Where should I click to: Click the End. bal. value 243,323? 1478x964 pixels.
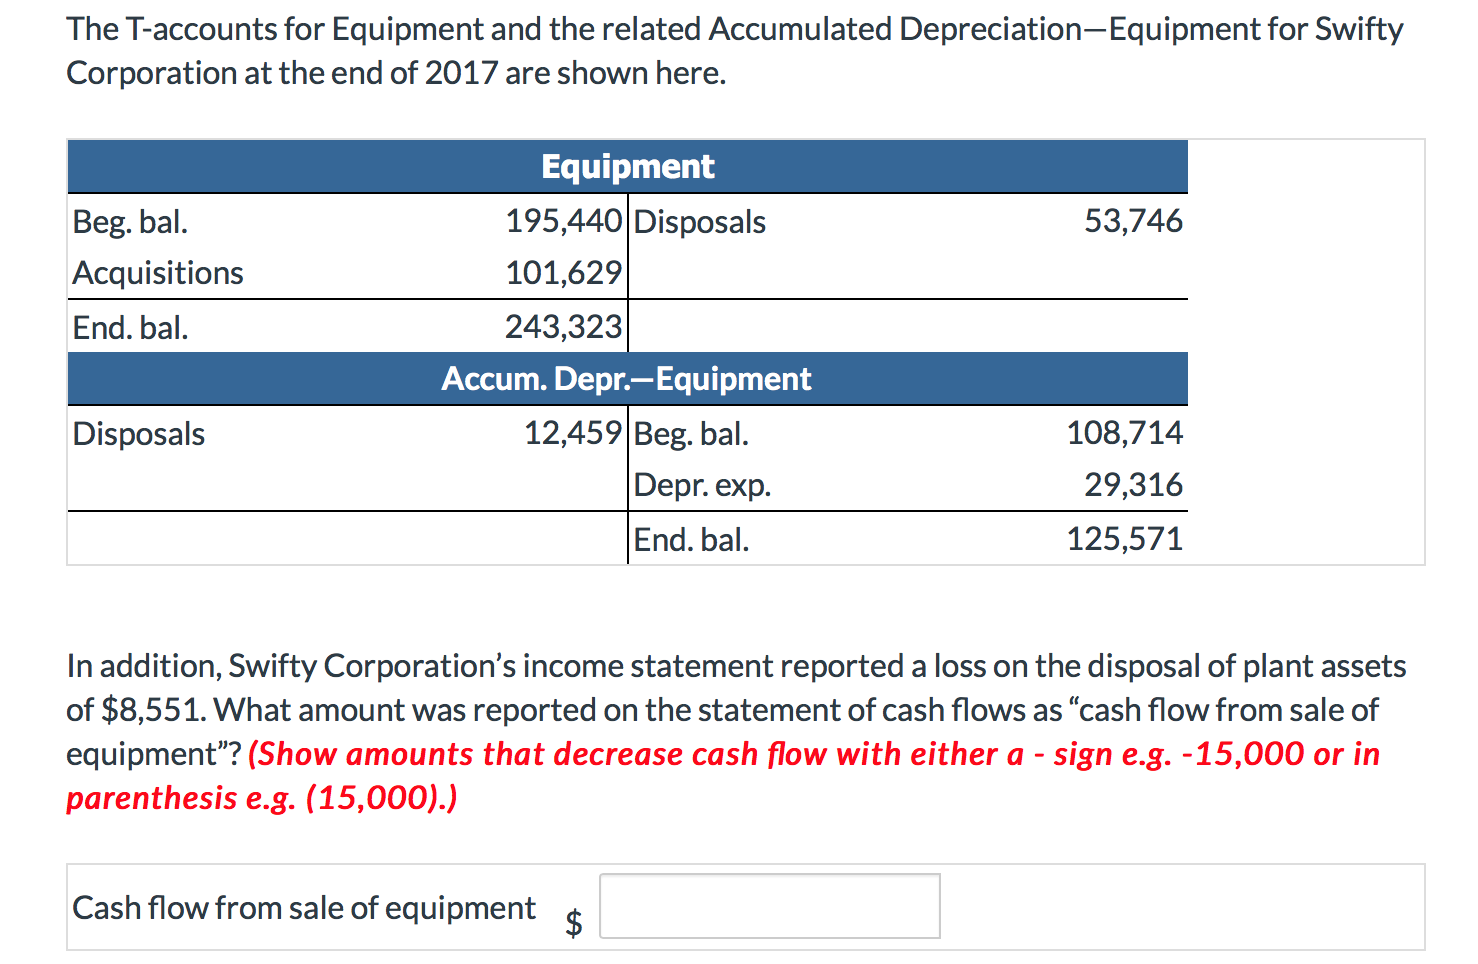coord(563,327)
